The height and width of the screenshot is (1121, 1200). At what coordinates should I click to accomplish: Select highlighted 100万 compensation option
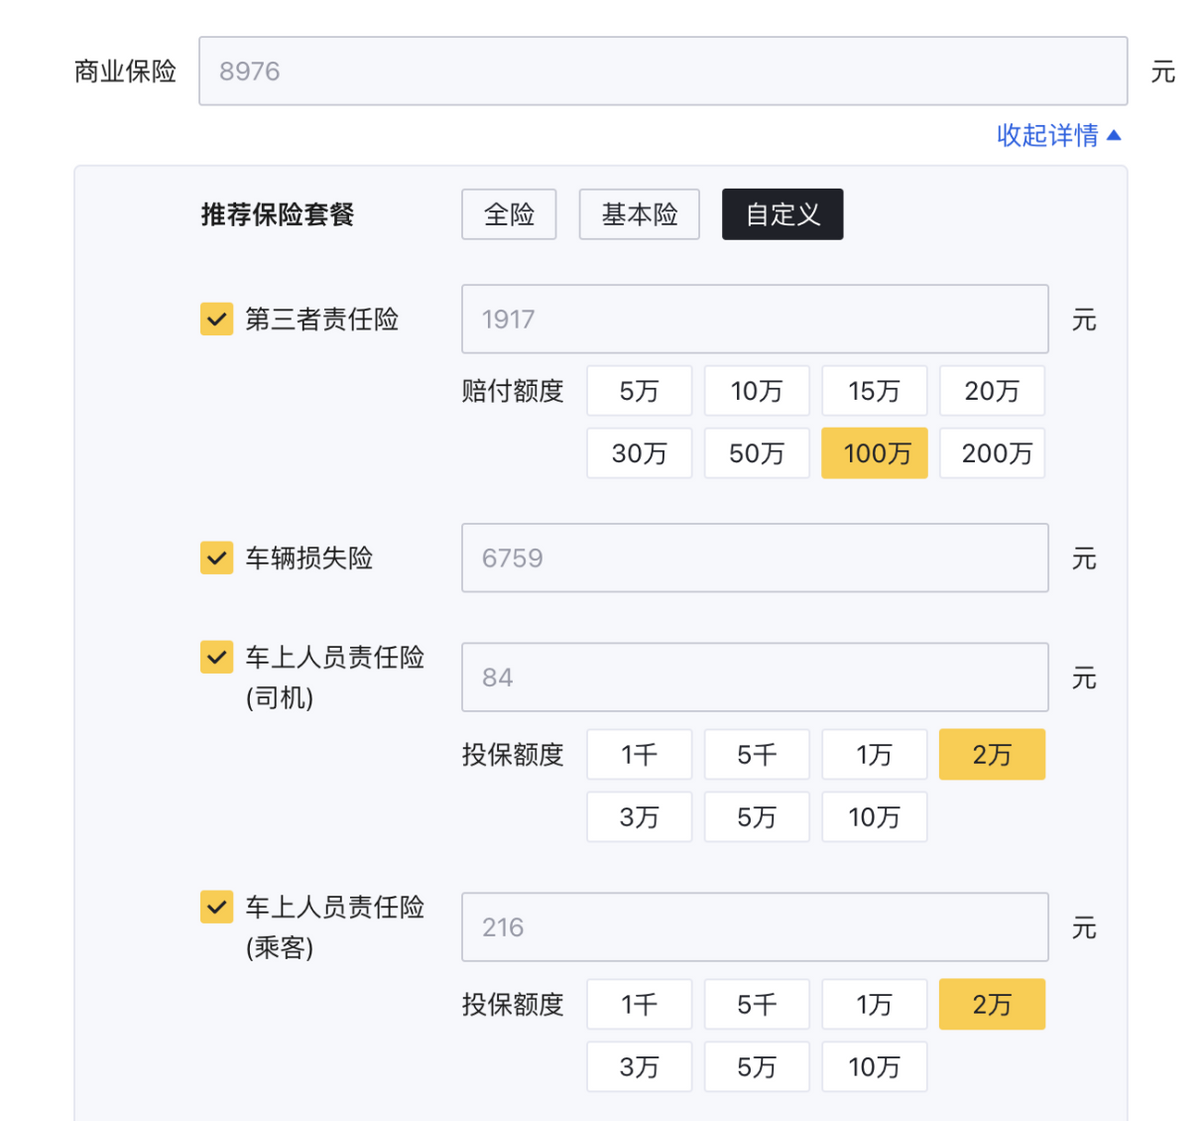tap(874, 454)
